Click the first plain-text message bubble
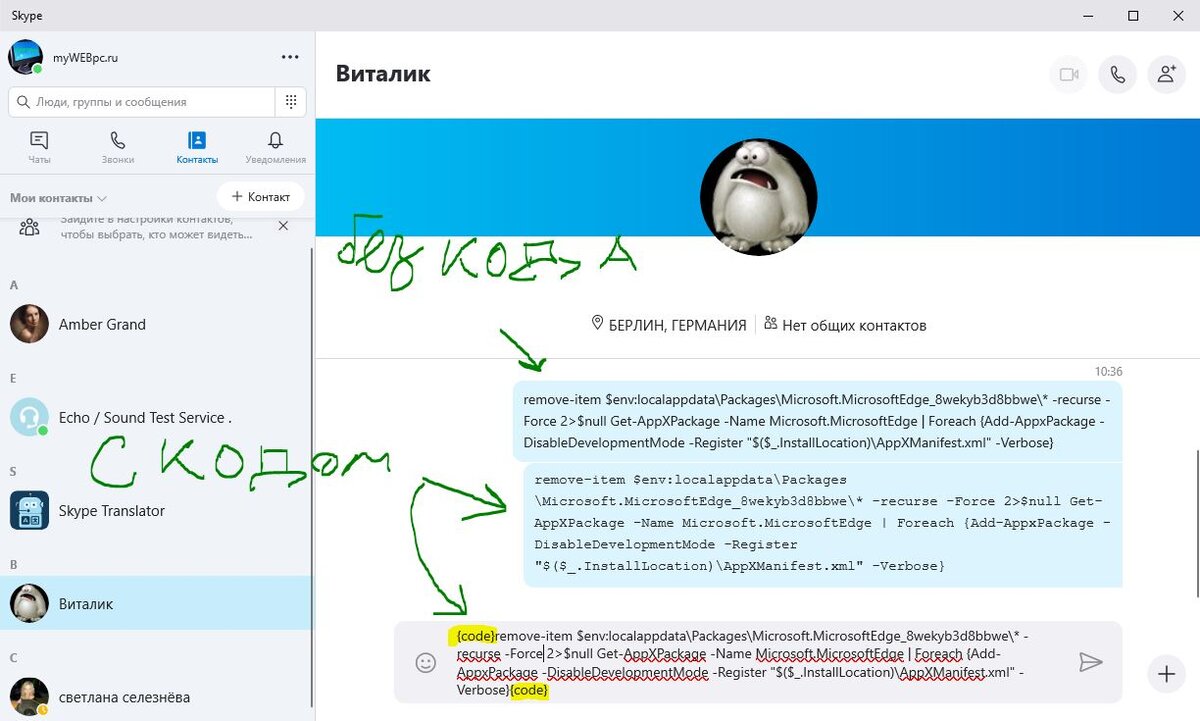The height and width of the screenshot is (721, 1200). coord(817,421)
